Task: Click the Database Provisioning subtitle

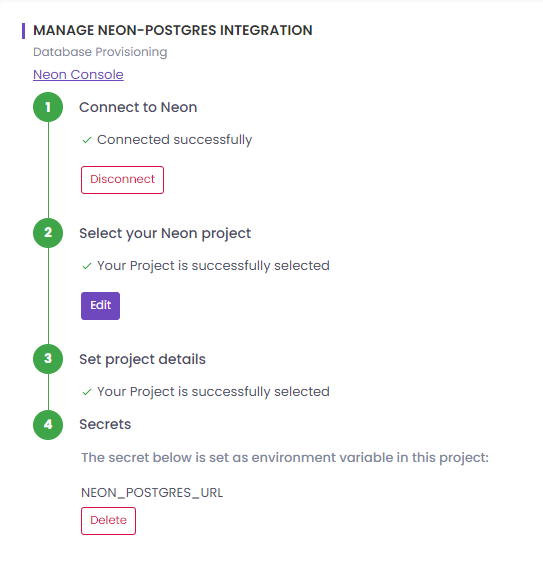Action: tap(100, 52)
